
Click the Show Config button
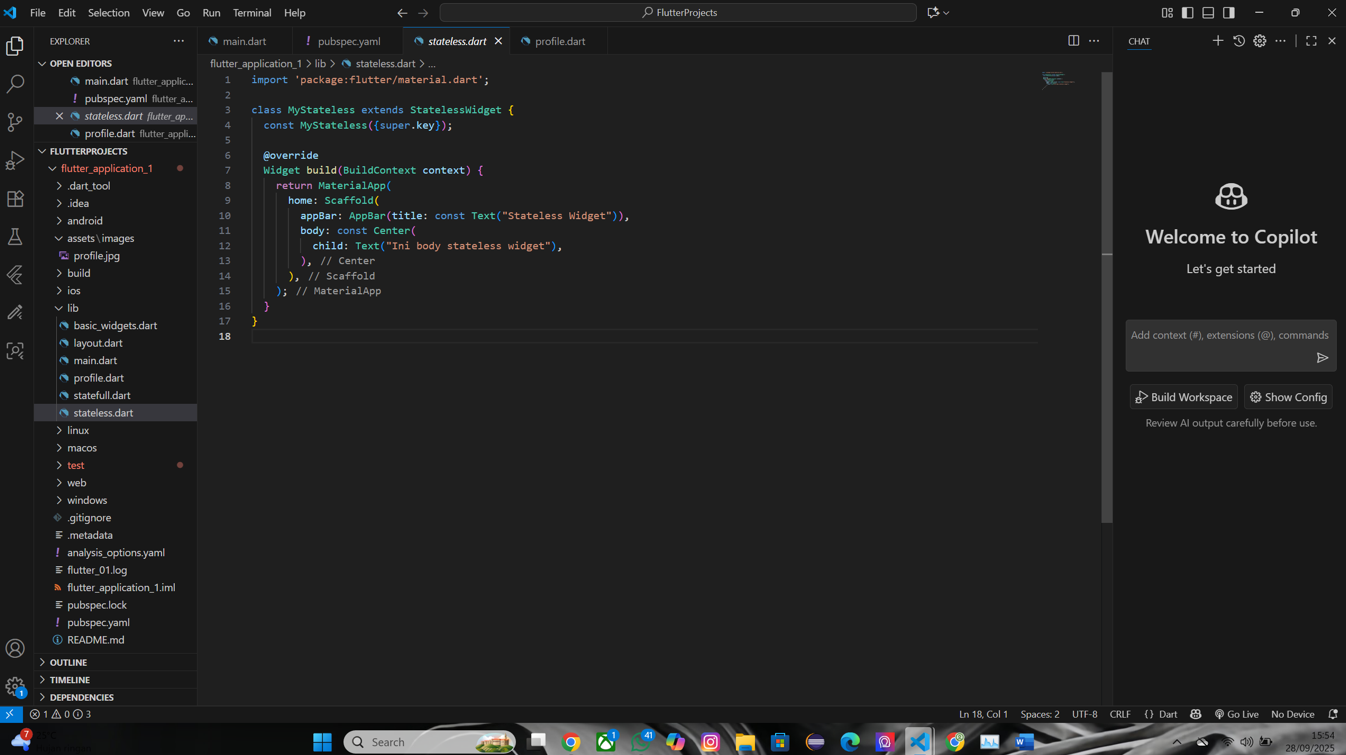tap(1288, 397)
